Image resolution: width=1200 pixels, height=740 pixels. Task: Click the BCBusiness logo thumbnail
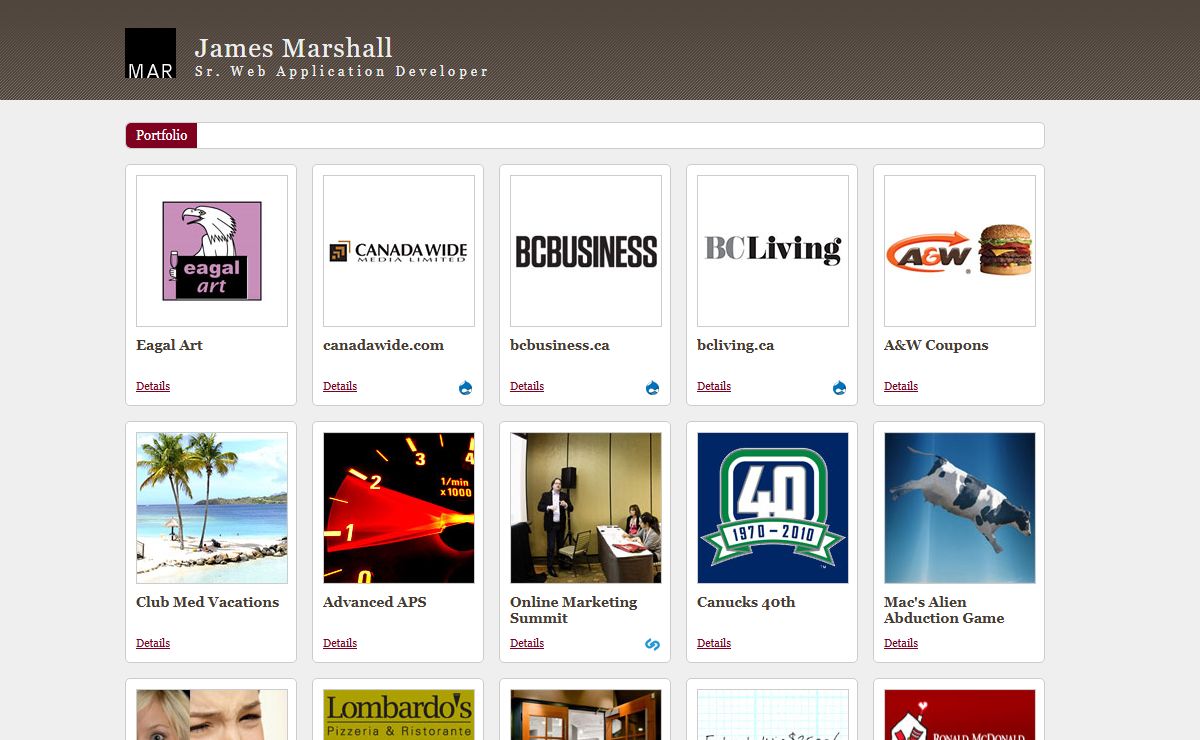586,251
